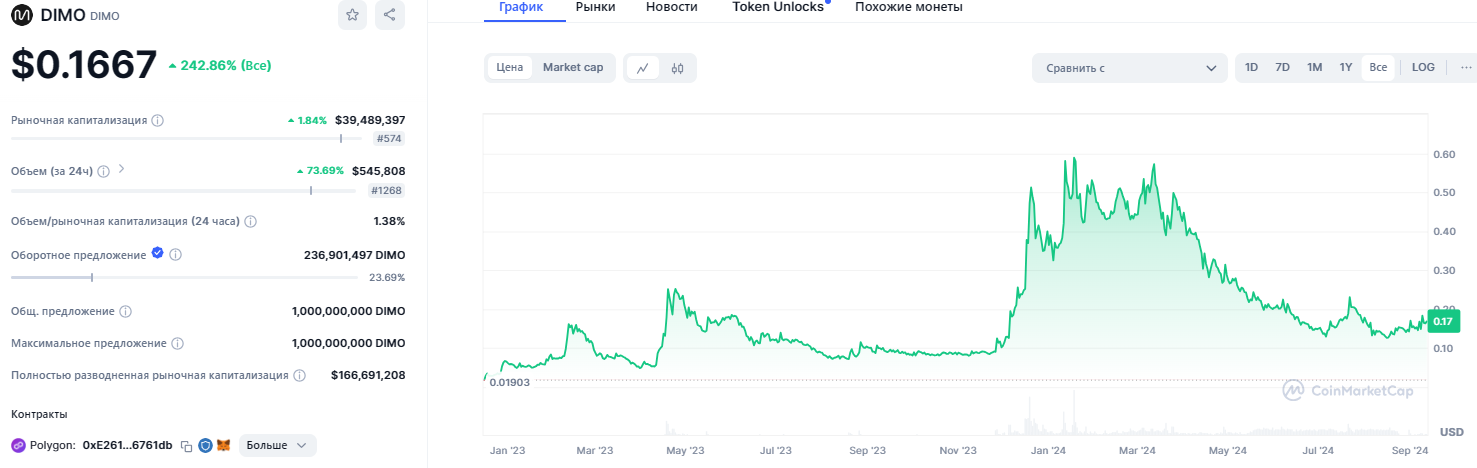
Task: Info icon next to Максимальное предложение
Action: [x=177, y=343]
